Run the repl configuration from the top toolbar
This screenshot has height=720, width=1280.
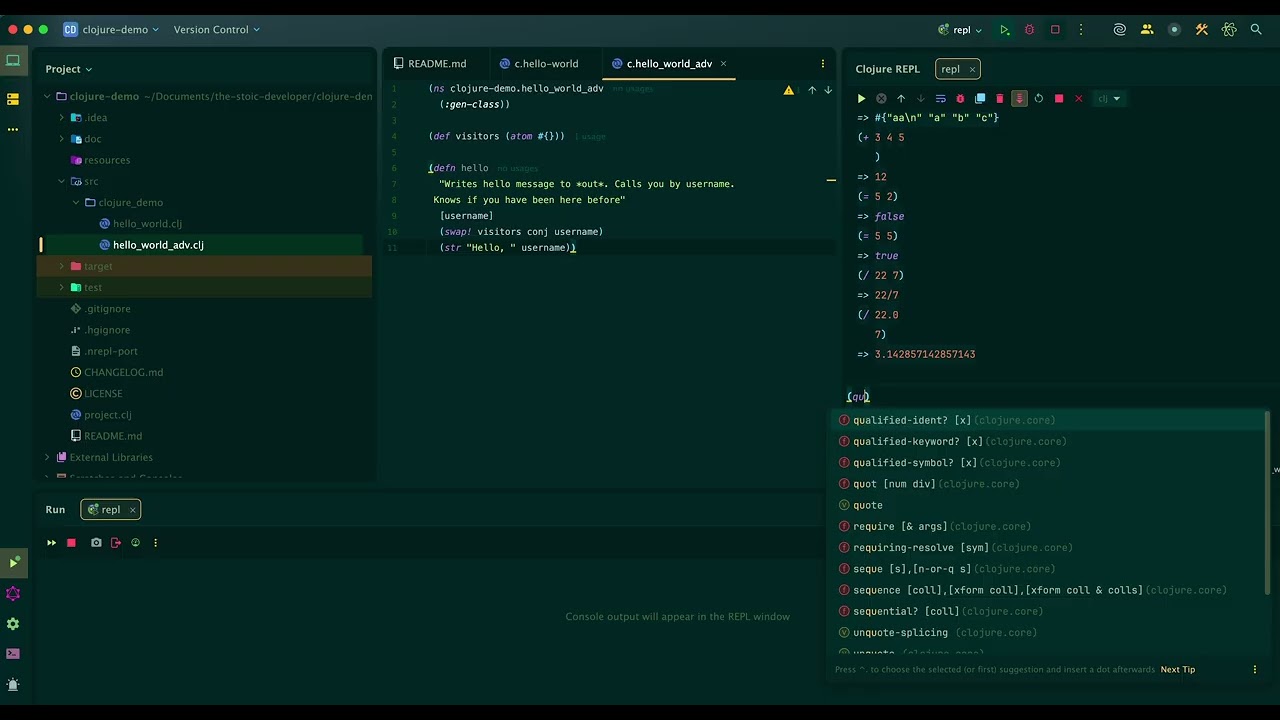coord(1004,30)
